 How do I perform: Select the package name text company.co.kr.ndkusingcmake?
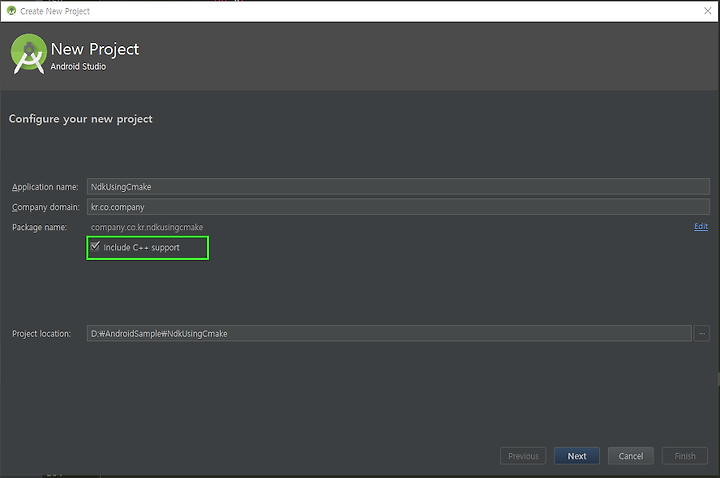click(147, 227)
